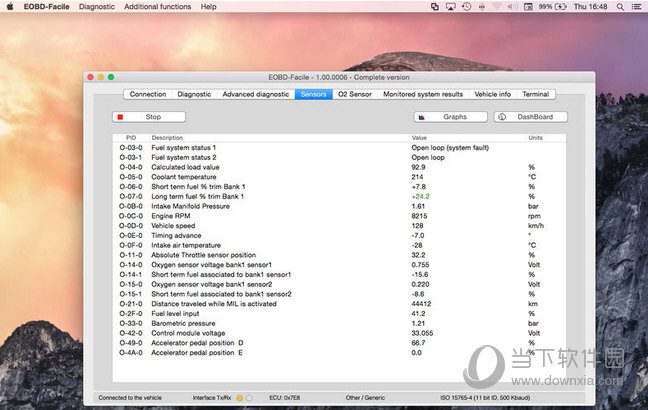This screenshot has height=410, width=648.
Task: Select Accelerator pedal position E row
Action: [x=339, y=353]
